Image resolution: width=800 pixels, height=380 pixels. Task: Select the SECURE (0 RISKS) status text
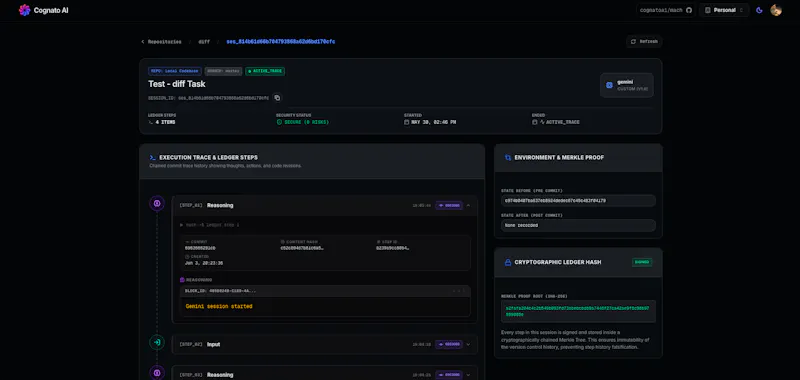tap(306, 122)
